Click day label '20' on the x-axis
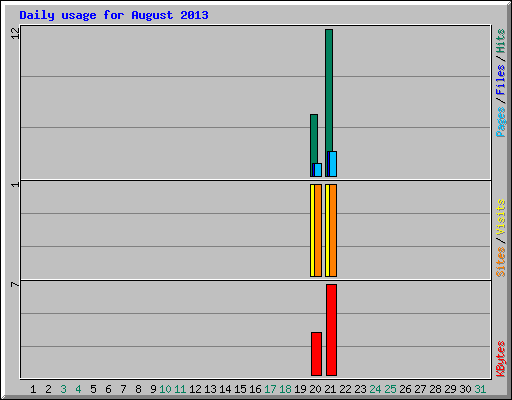Screen dimensions: 512x400 pyautogui.click(x=315, y=389)
